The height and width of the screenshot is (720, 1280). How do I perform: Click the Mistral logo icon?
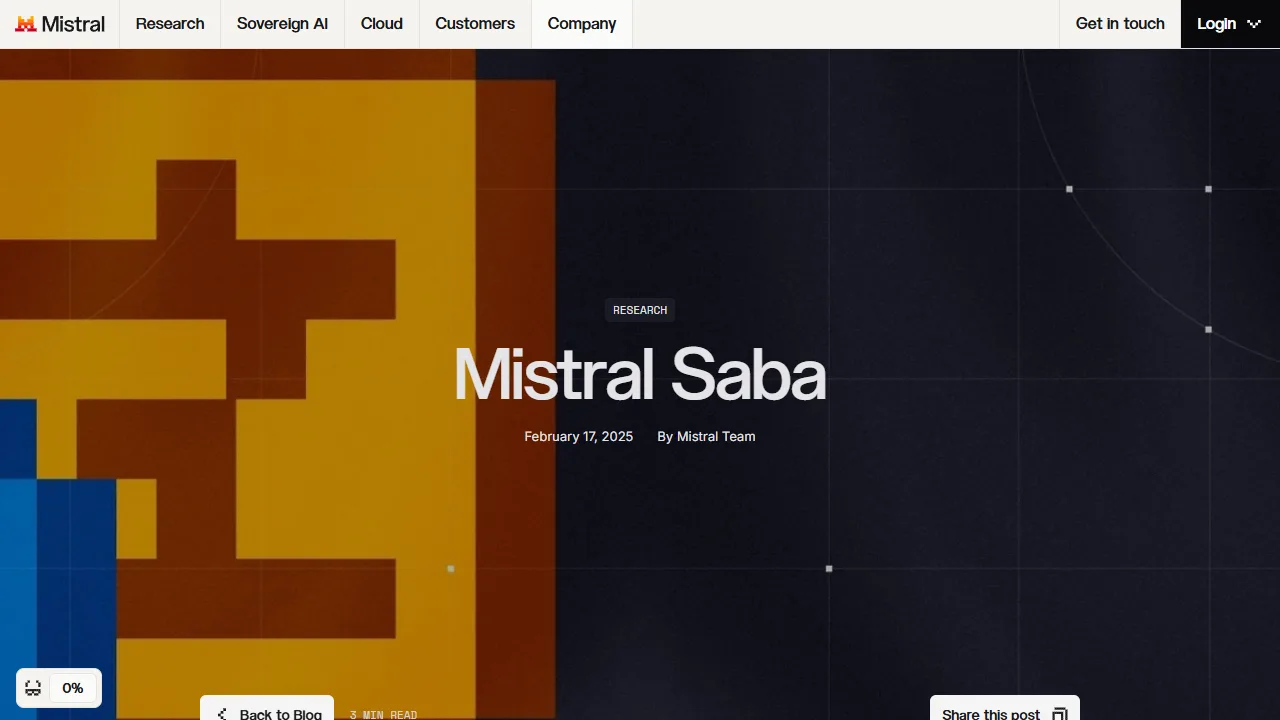point(25,24)
